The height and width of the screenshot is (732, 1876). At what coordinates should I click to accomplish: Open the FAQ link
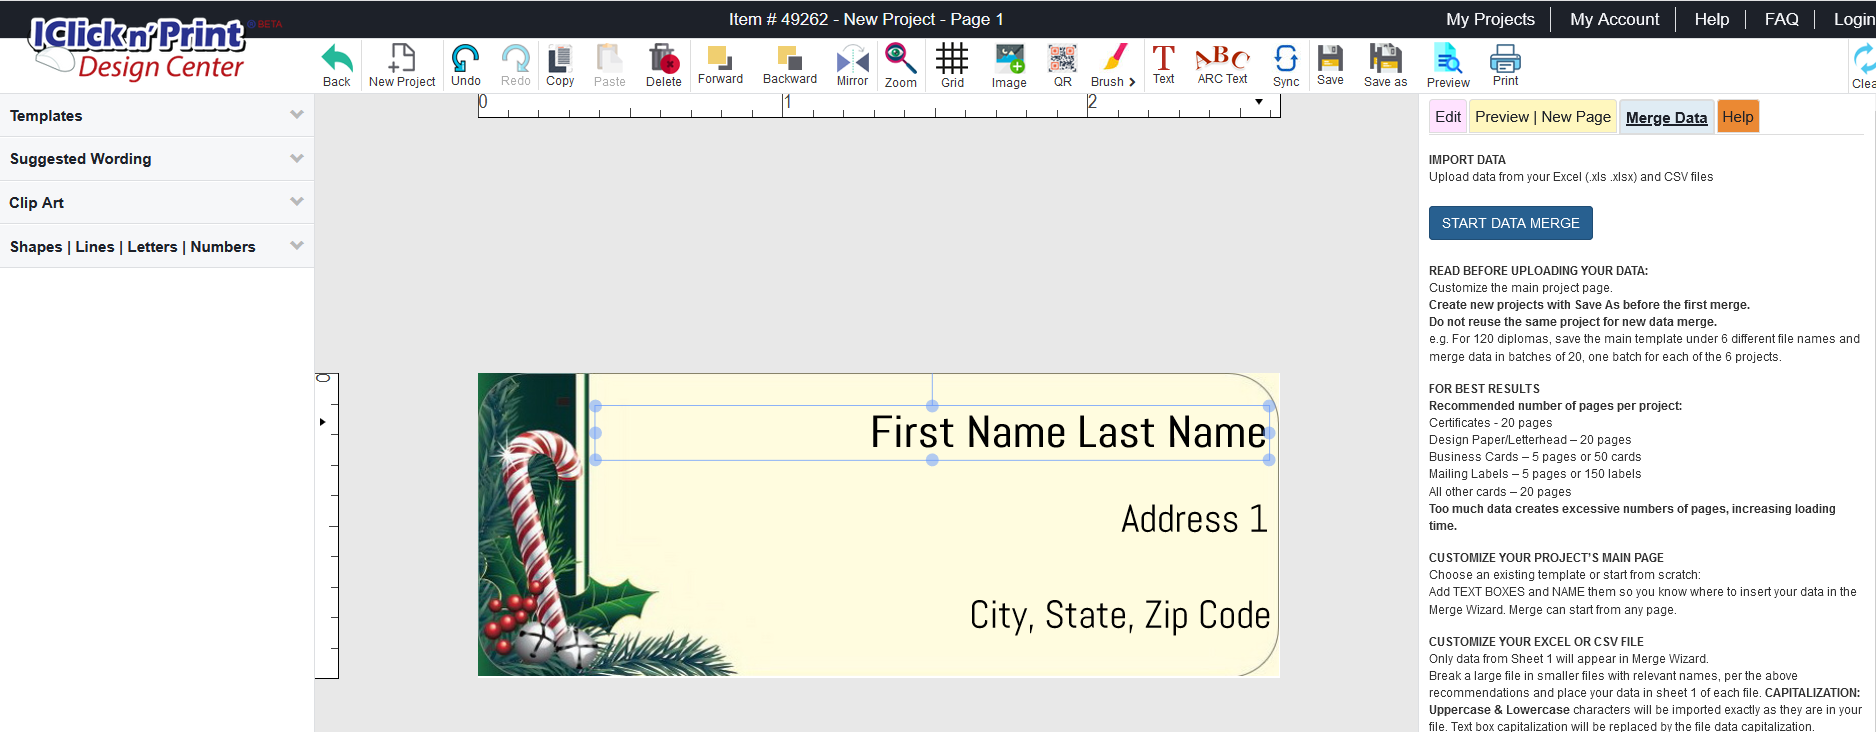(x=1781, y=19)
